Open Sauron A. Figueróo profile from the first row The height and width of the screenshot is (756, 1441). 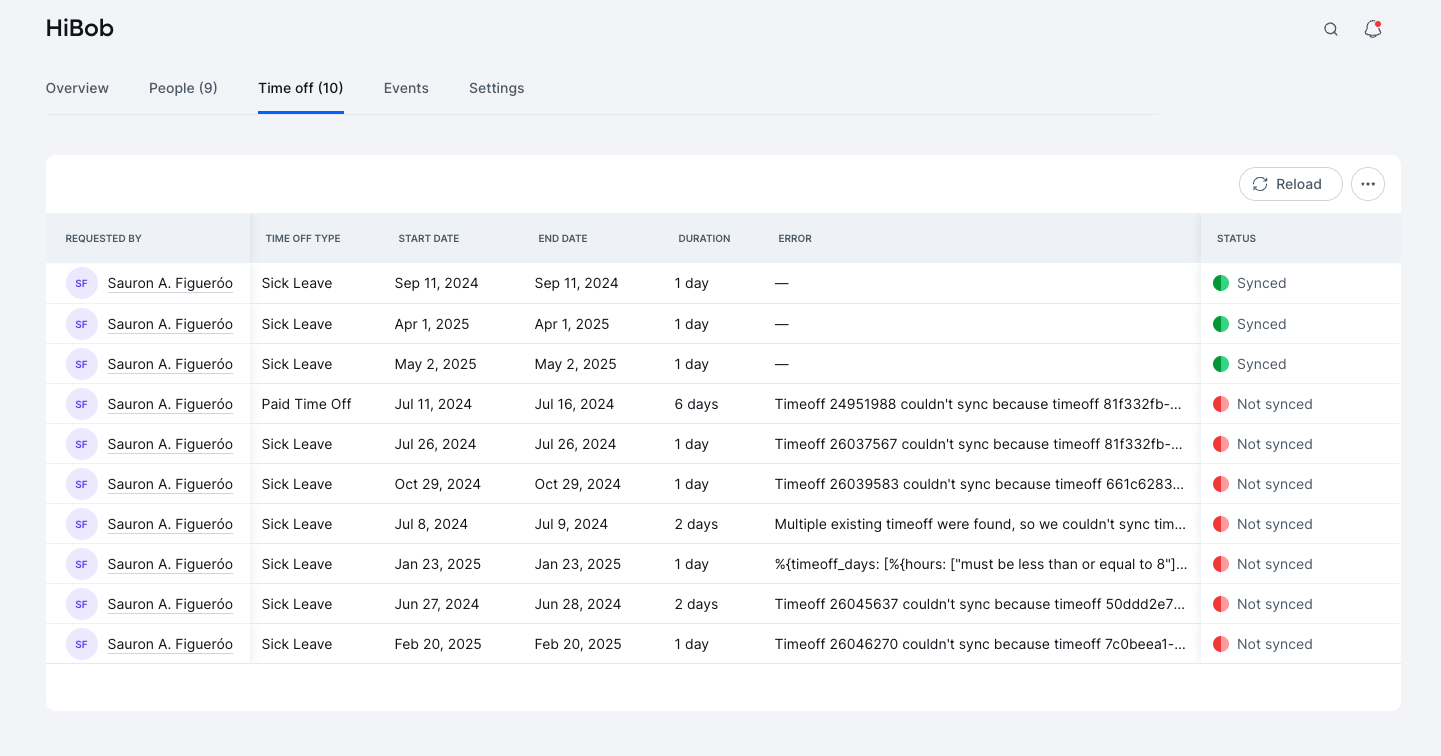tap(170, 283)
